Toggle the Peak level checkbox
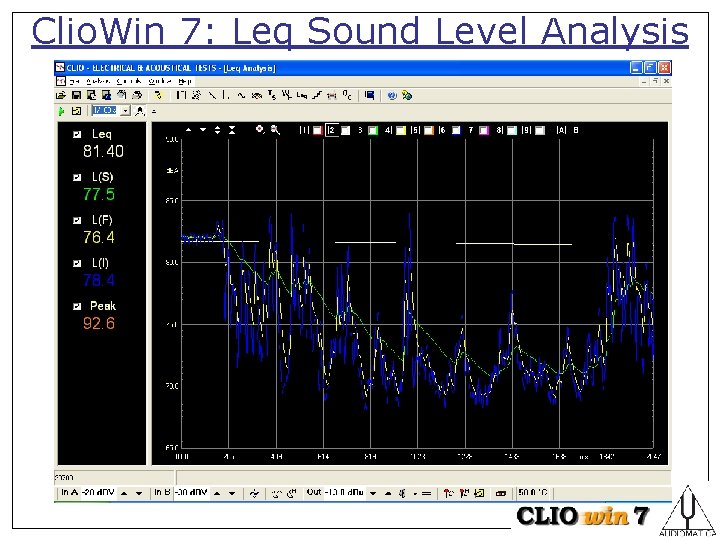The image size is (720, 540). tap(77, 307)
